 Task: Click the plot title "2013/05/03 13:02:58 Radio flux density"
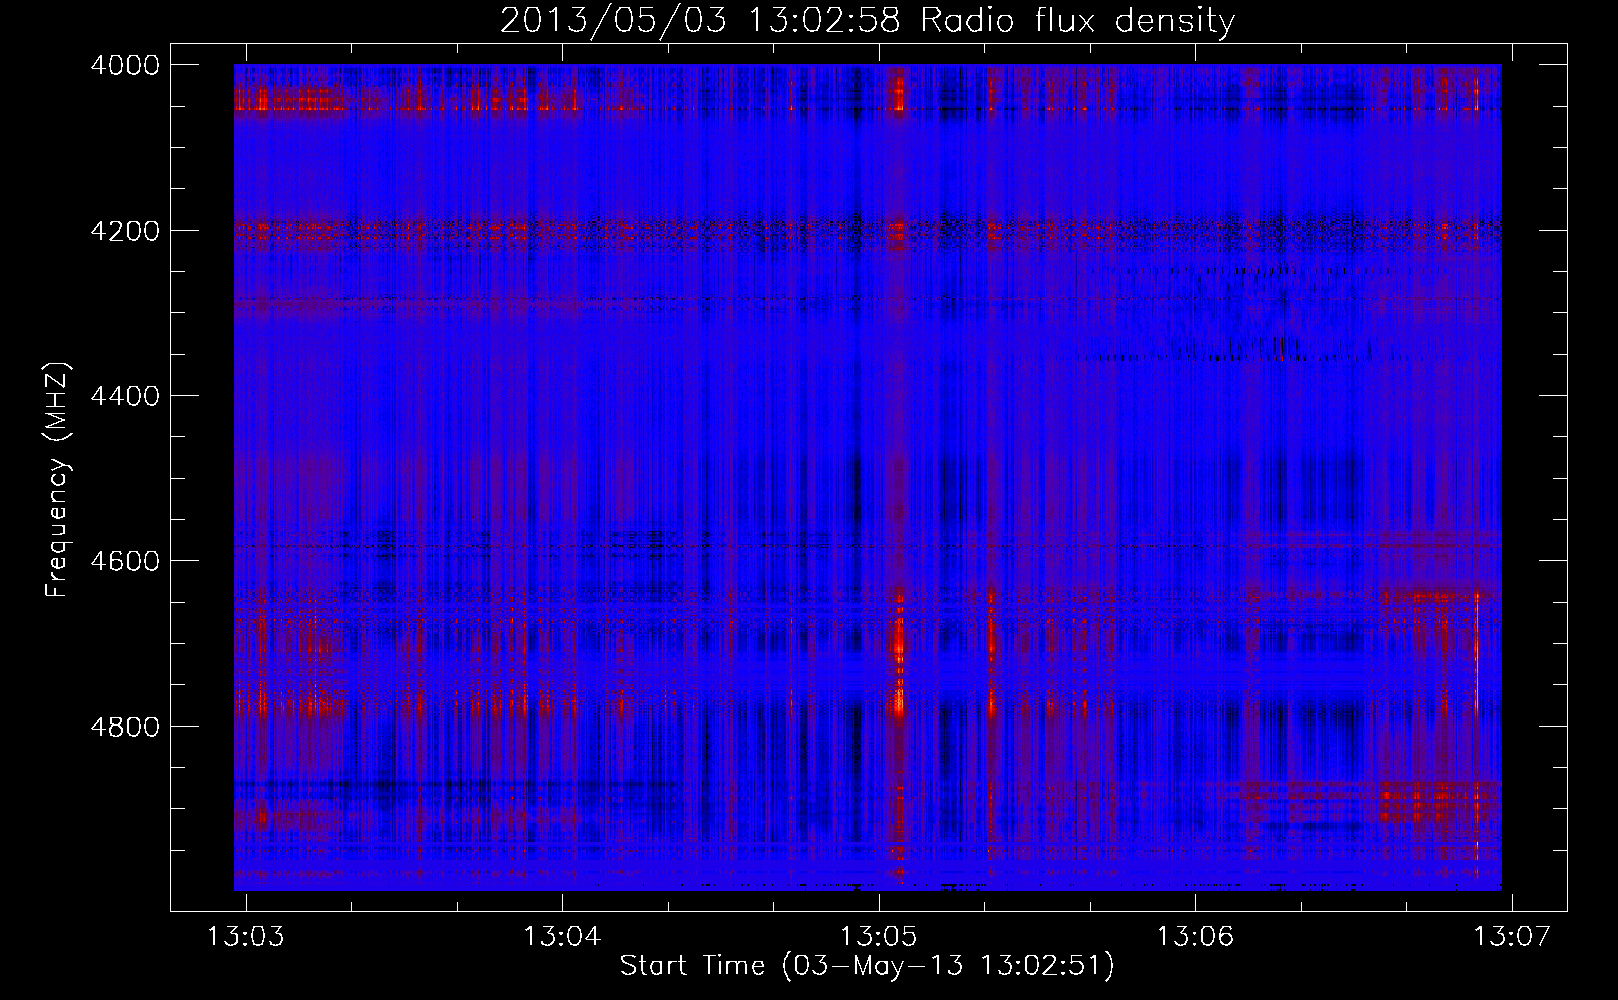click(867, 21)
